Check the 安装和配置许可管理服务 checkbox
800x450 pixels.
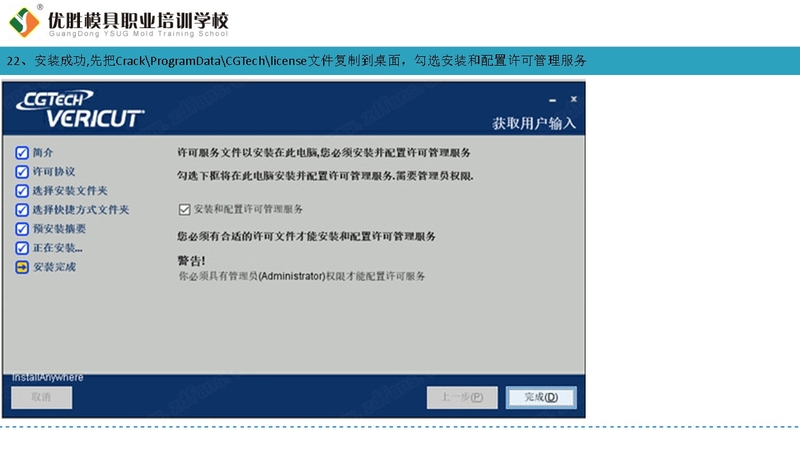(184, 210)
